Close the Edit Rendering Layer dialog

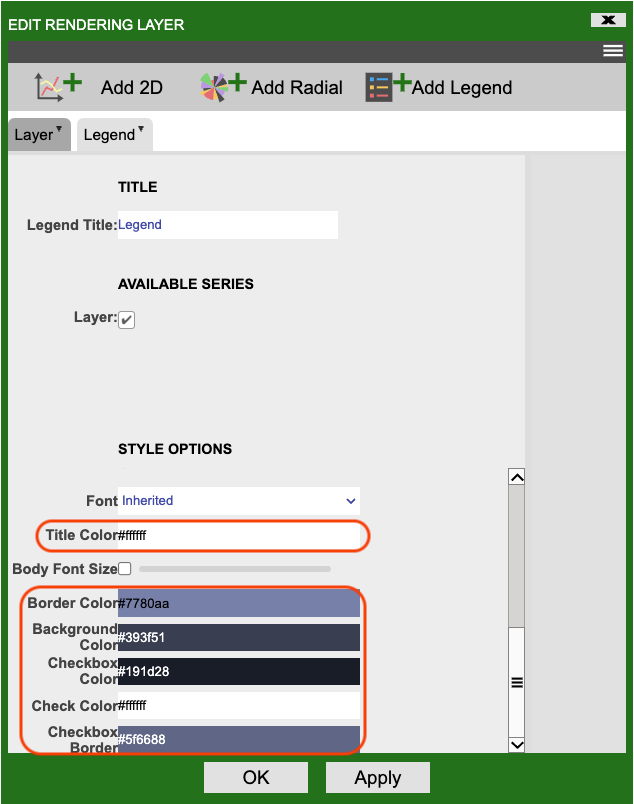coord(608,20)
